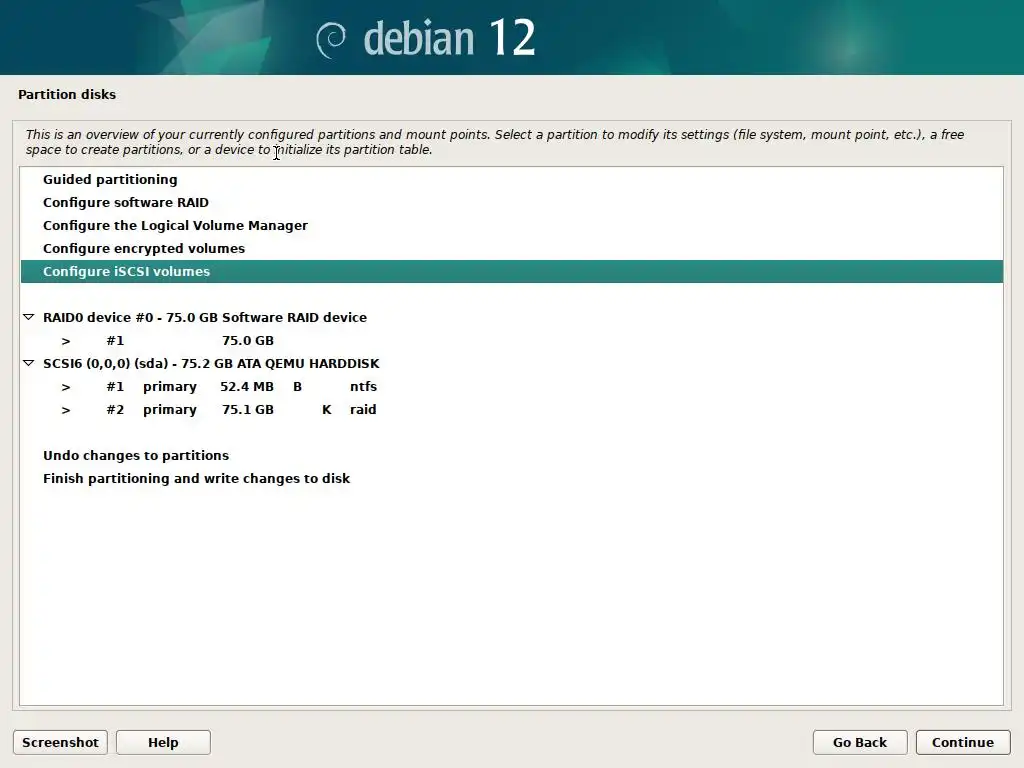Click arrow beside ntfs partition #1
1024x768 pixels.
click(x=66, y=387)
